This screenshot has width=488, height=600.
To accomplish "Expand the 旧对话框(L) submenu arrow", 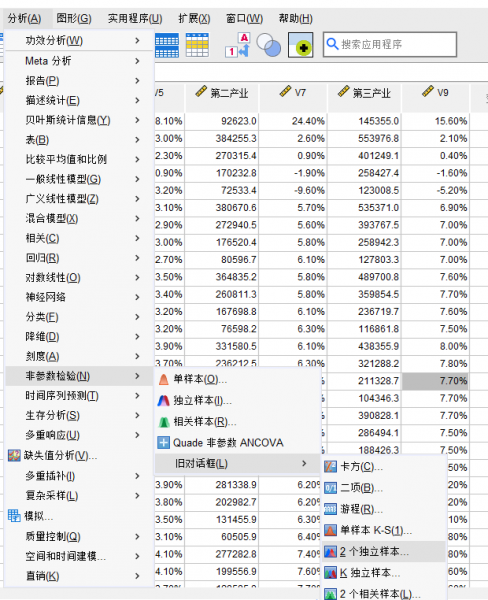I will click(304, 463).
